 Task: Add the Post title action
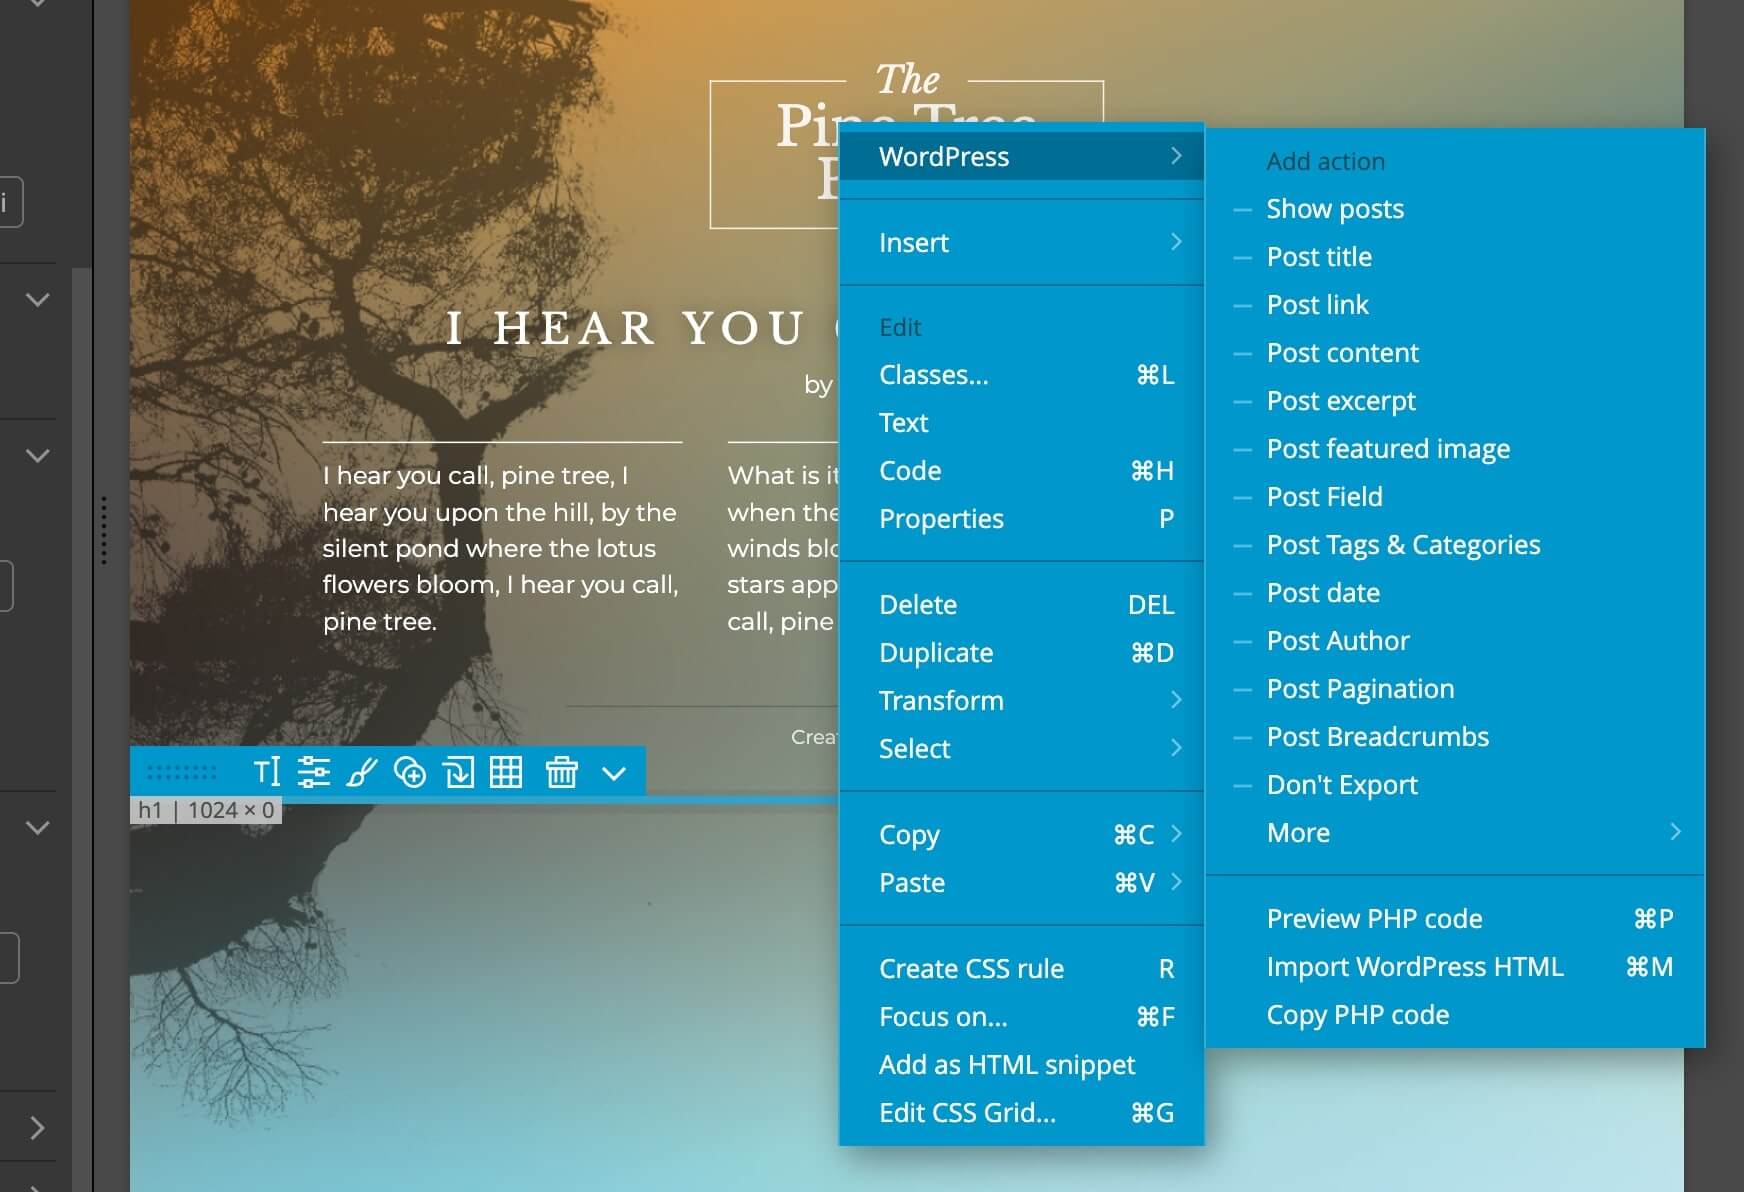coord(1455,256)
